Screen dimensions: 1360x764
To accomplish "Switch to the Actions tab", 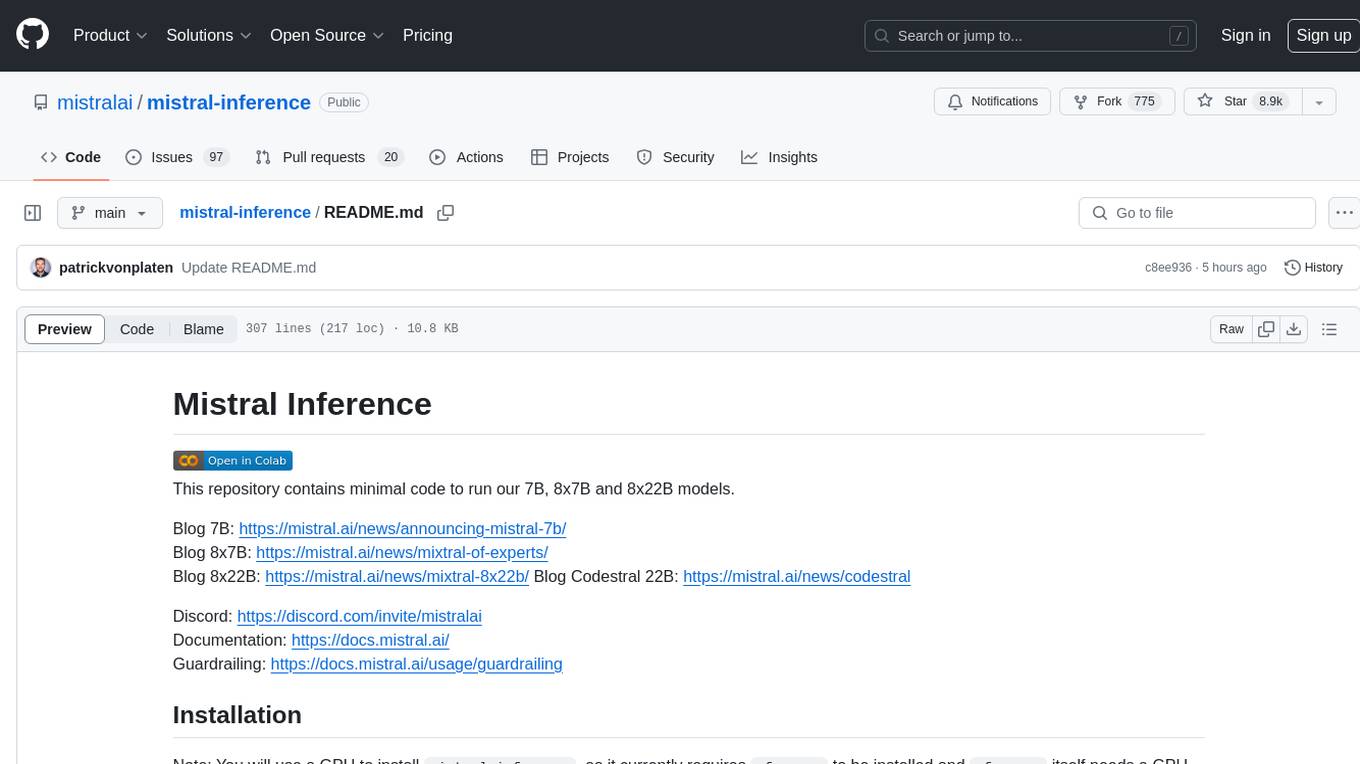I will click(x=466, y=157).
